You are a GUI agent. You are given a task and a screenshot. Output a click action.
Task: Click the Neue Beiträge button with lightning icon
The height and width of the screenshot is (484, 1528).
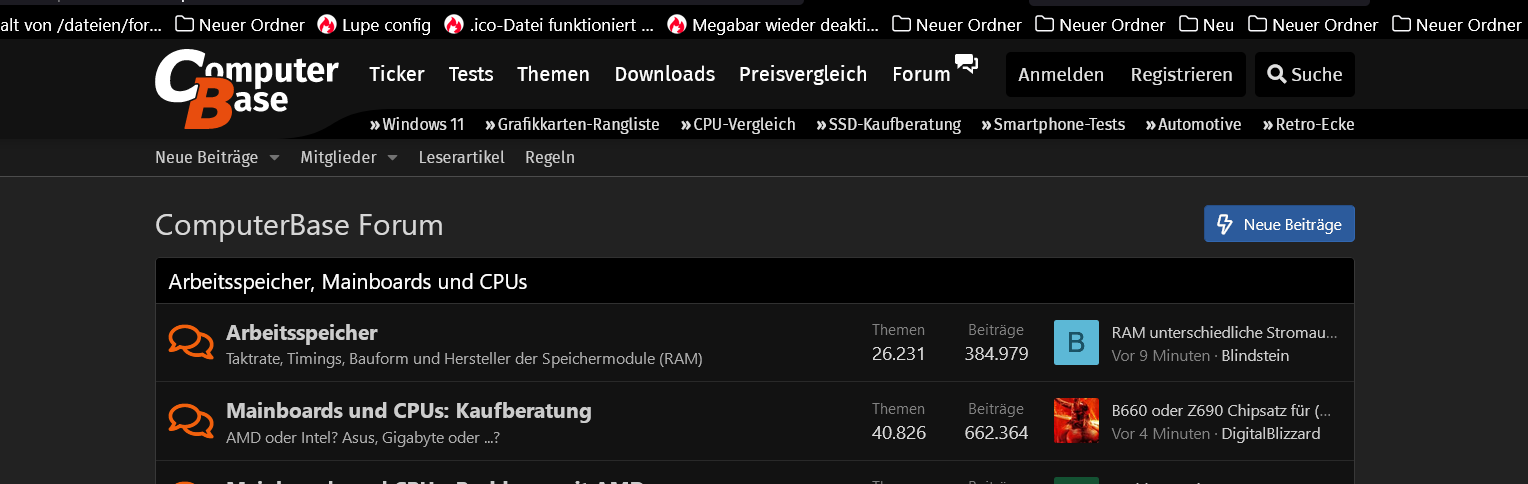click(1279, 224)
